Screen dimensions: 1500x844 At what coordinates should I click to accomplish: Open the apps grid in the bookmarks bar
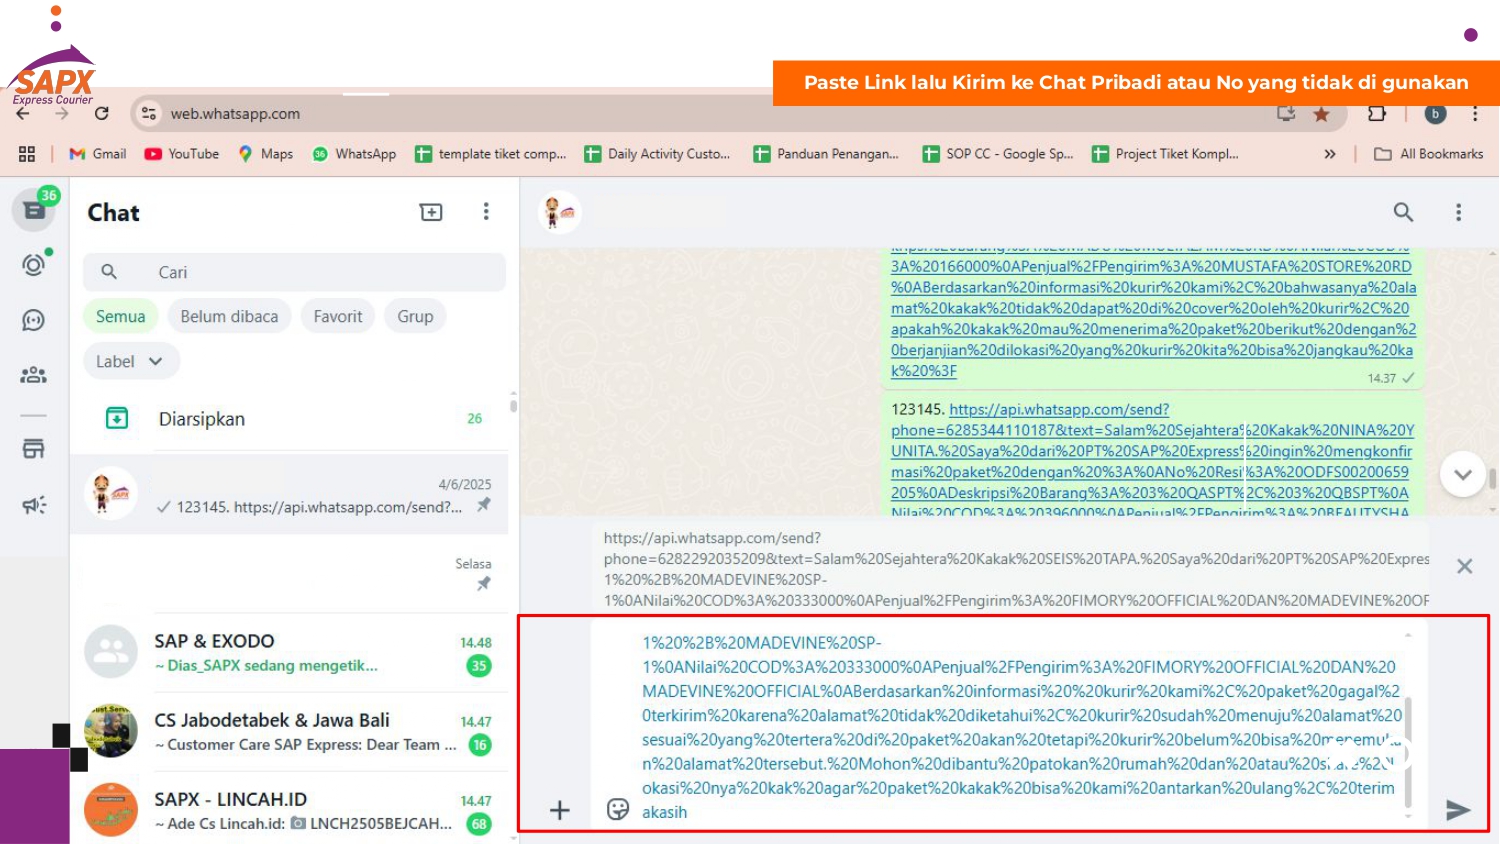point(27,154)
